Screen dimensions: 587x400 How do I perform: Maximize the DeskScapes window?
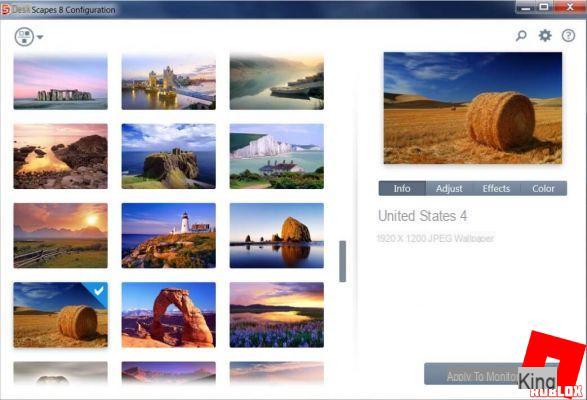point(544,7)
